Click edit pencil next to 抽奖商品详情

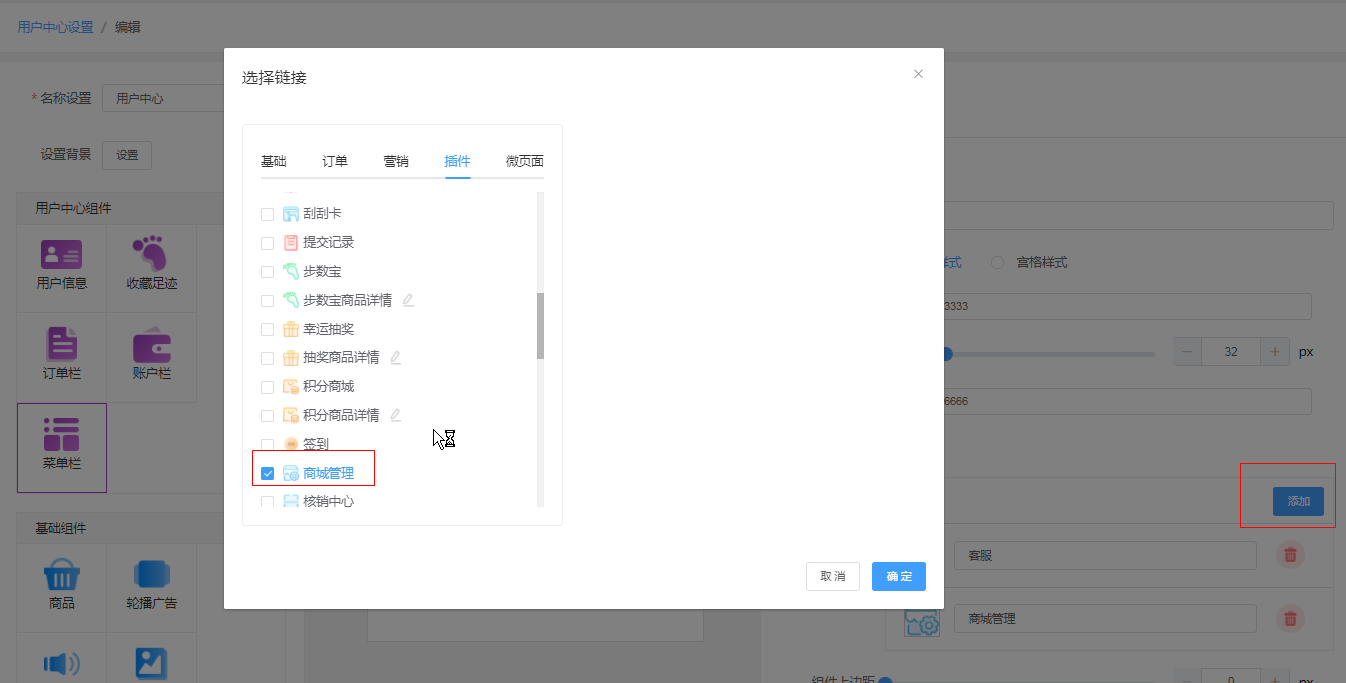(395, 357)
